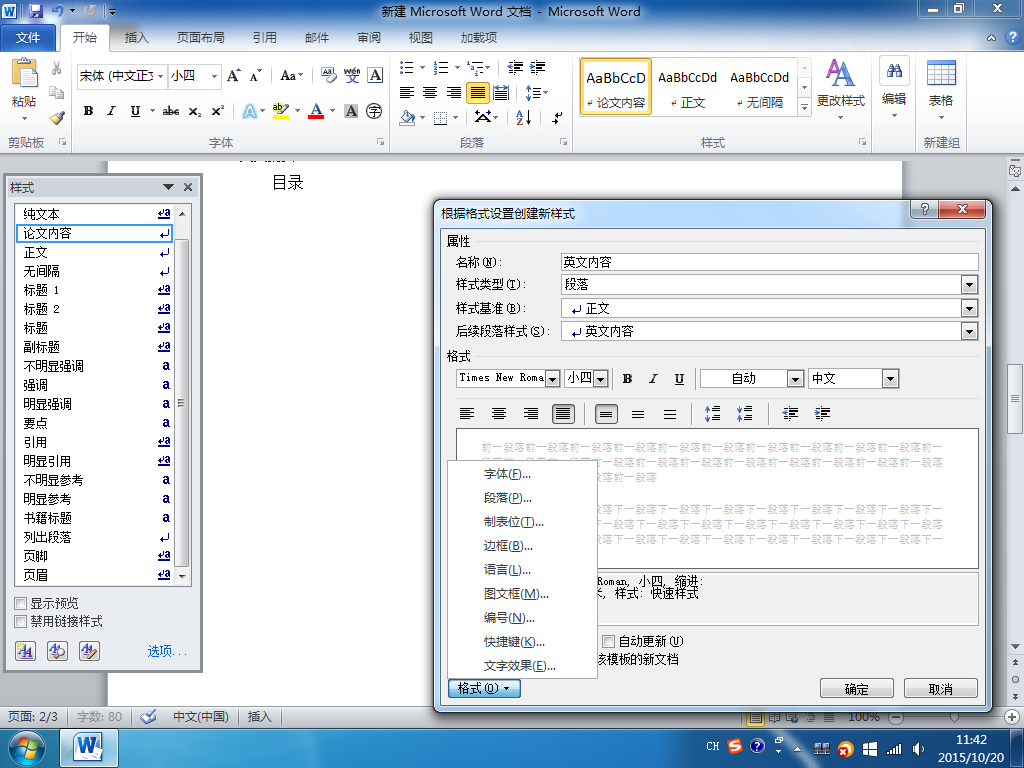
Task: Click dialog increase indent icon
Action: coord(822,413)
